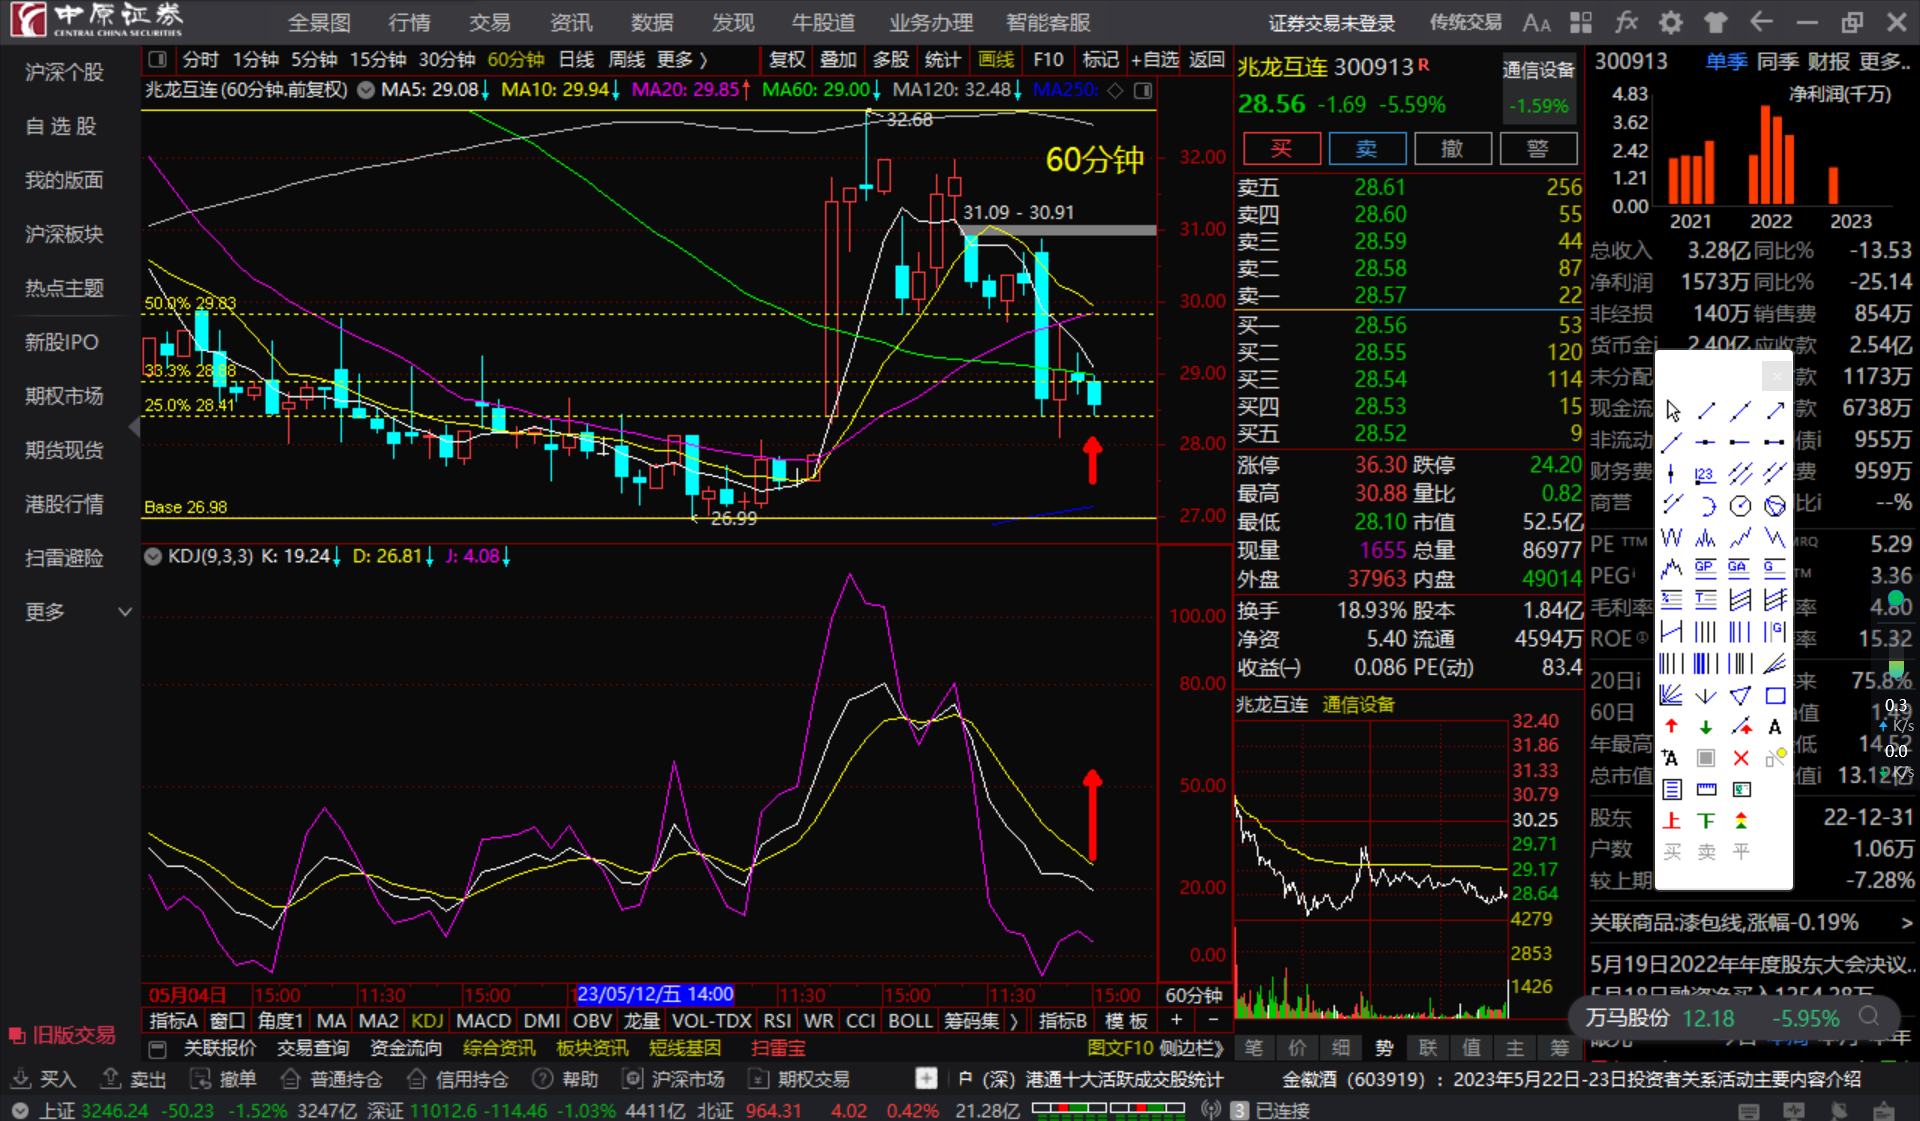Viewport: 1920px width, 1121px height.
Task: Toggle 复权 price adjustment
Action: click(x=787, y=60)
